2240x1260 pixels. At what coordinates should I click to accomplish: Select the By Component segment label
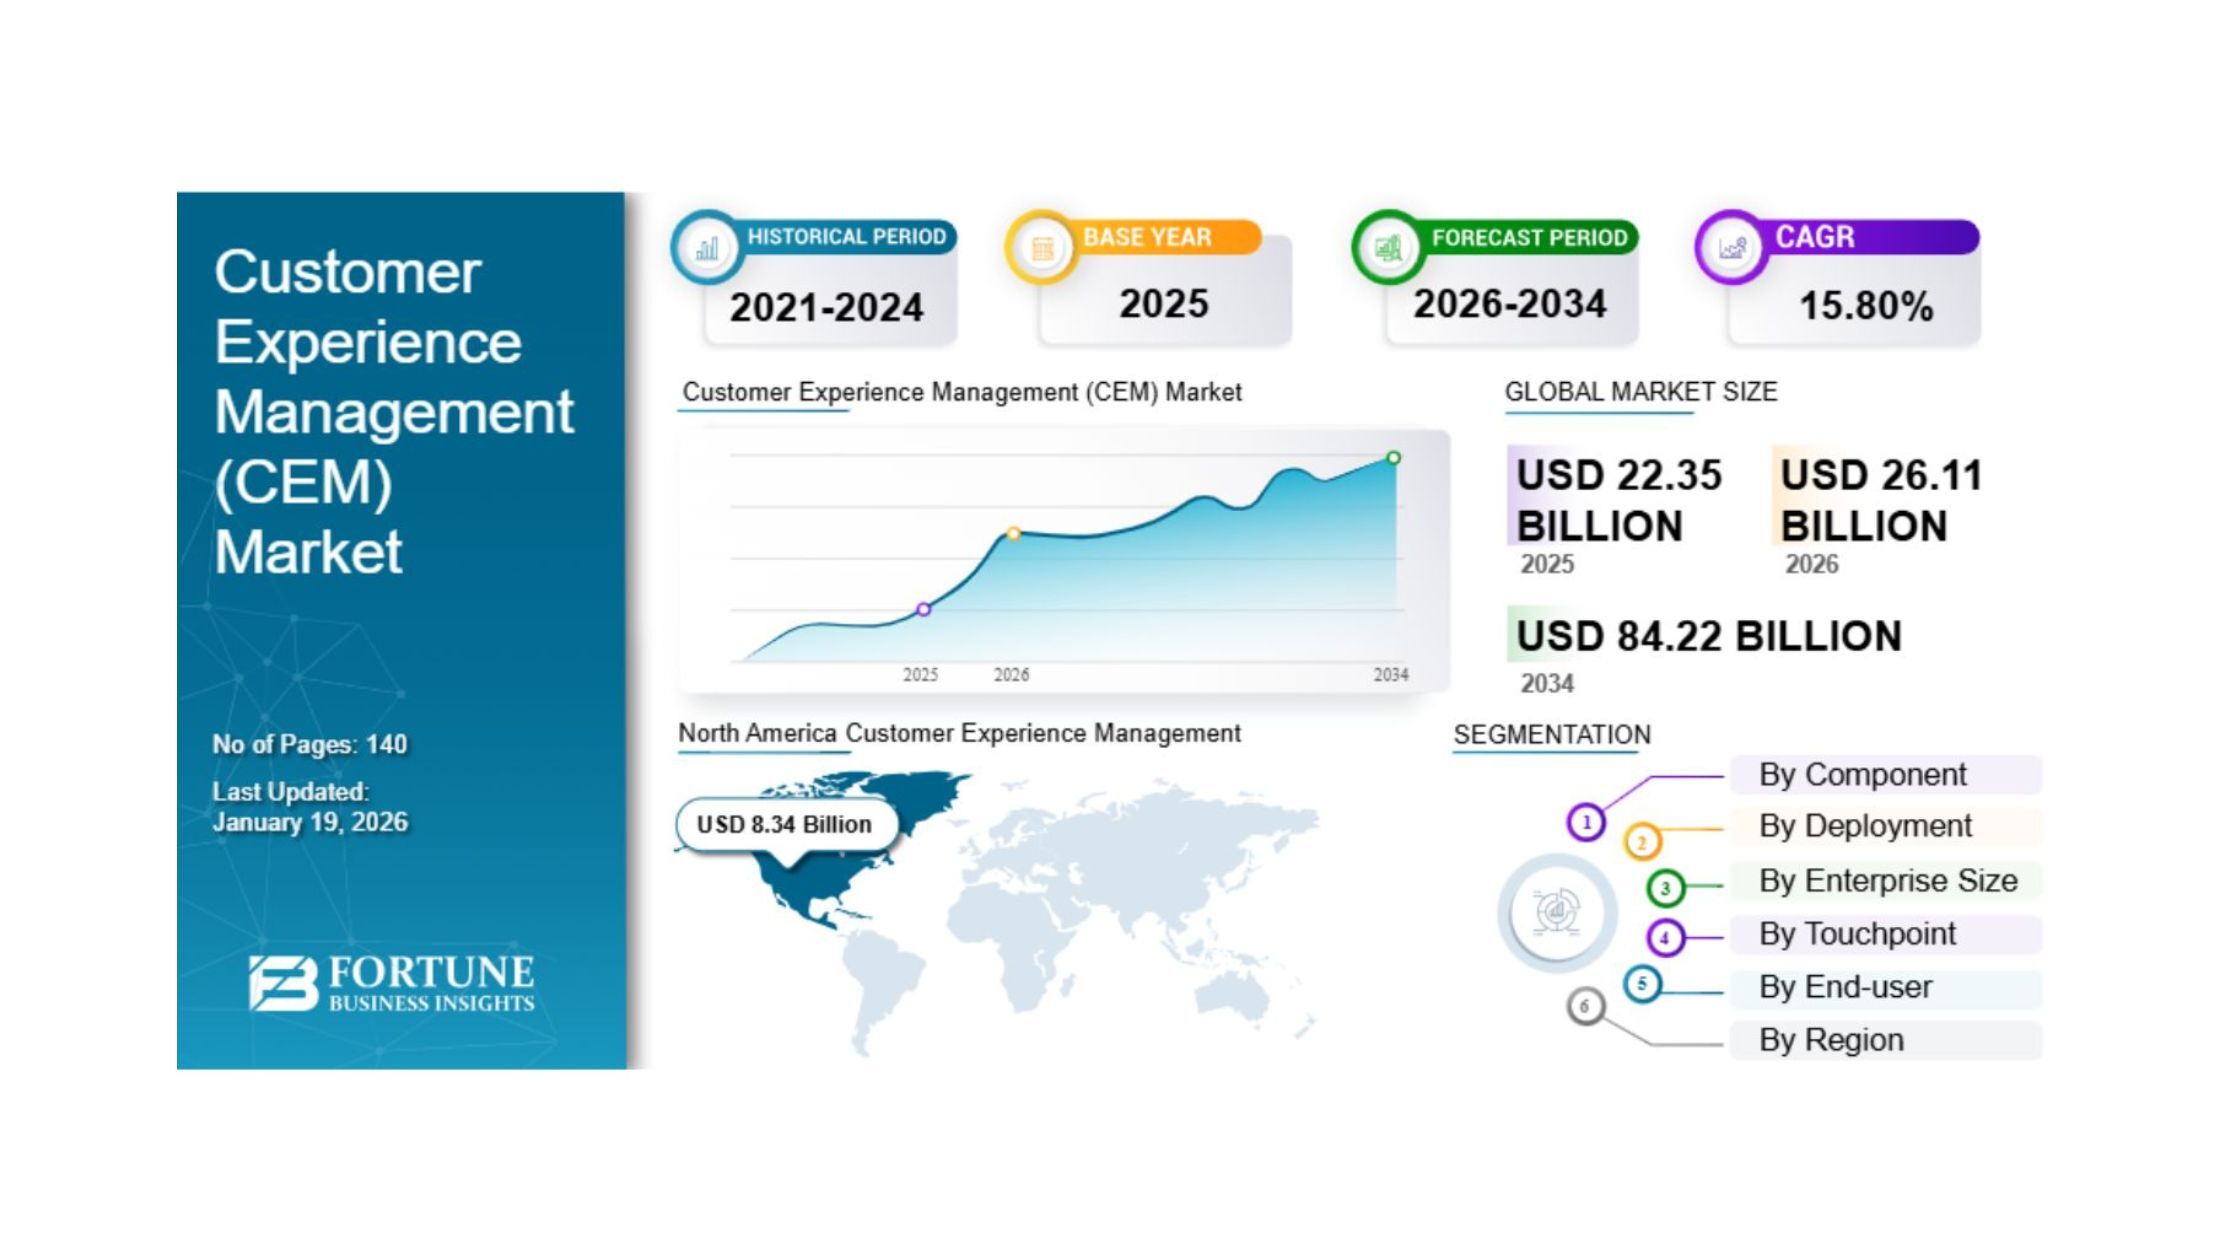coord(1862,775)
